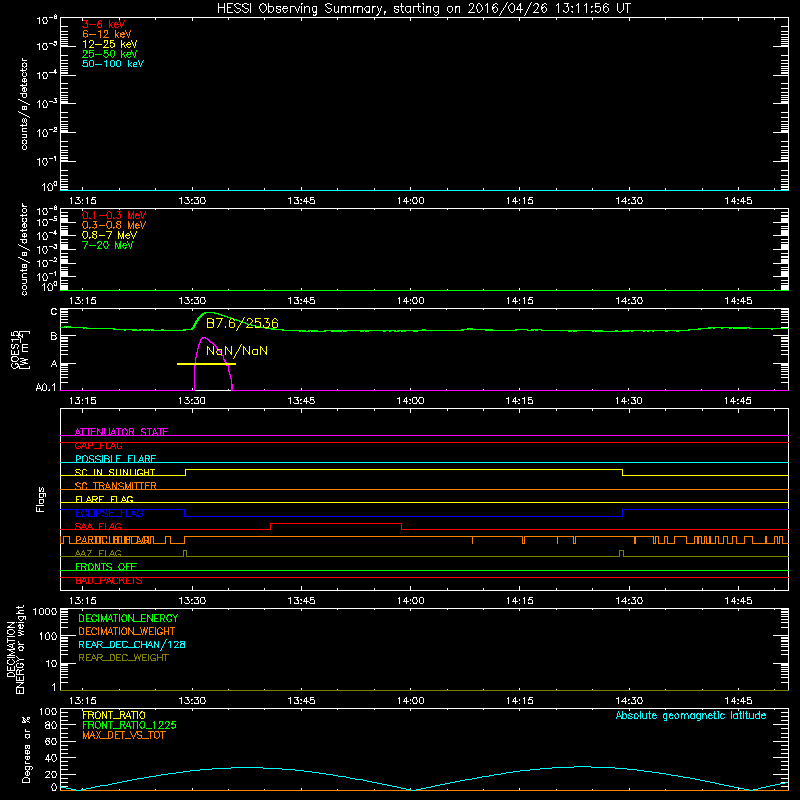Select the POSSIBLE_FLARE flag label
800x800 pixels.
tap(115, 459)
